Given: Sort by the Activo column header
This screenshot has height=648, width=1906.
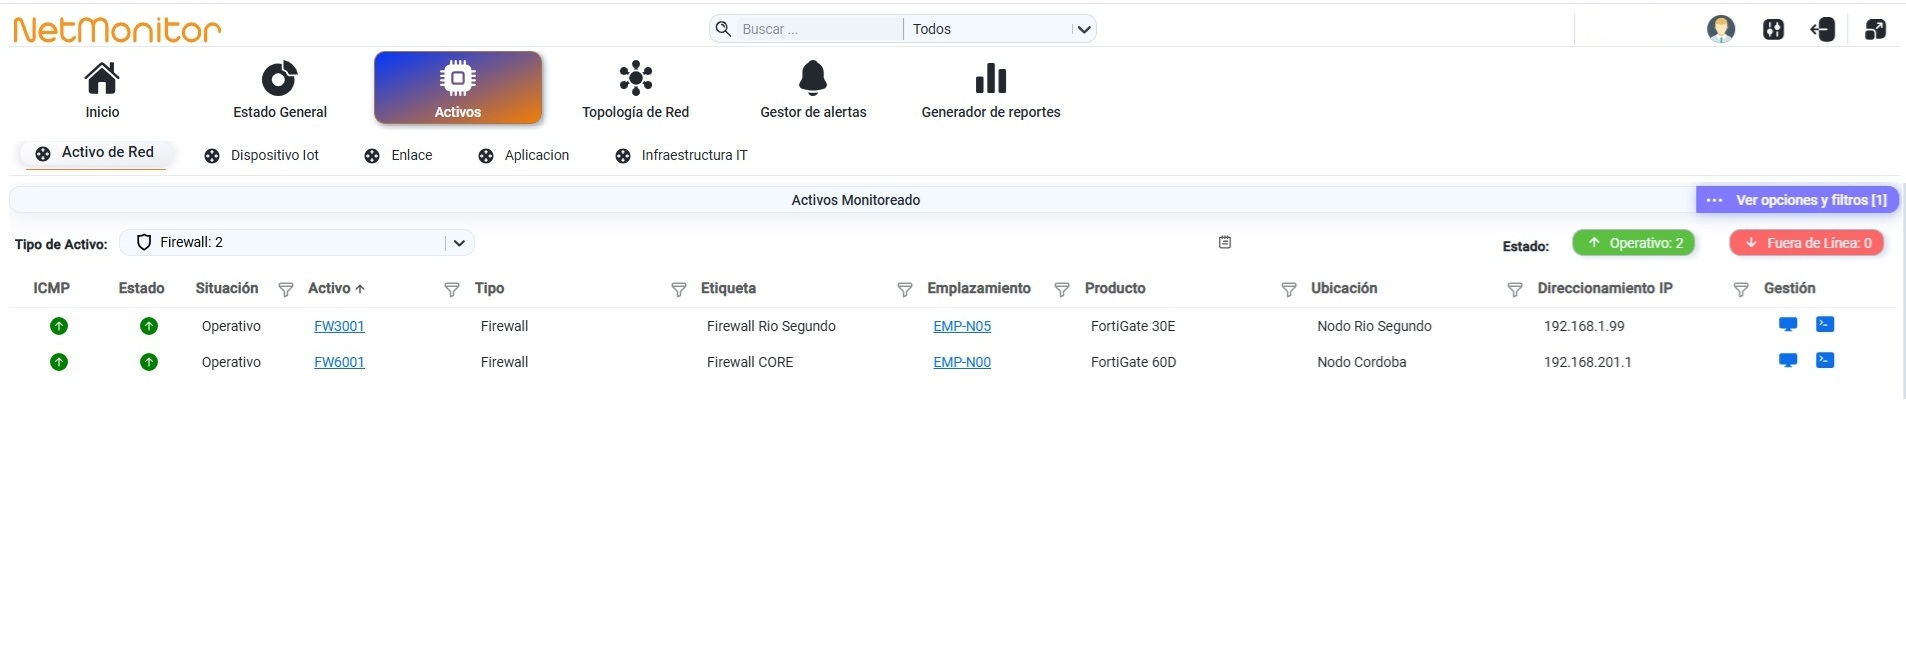Looking at the screenshot, I should tap(336, 288).
